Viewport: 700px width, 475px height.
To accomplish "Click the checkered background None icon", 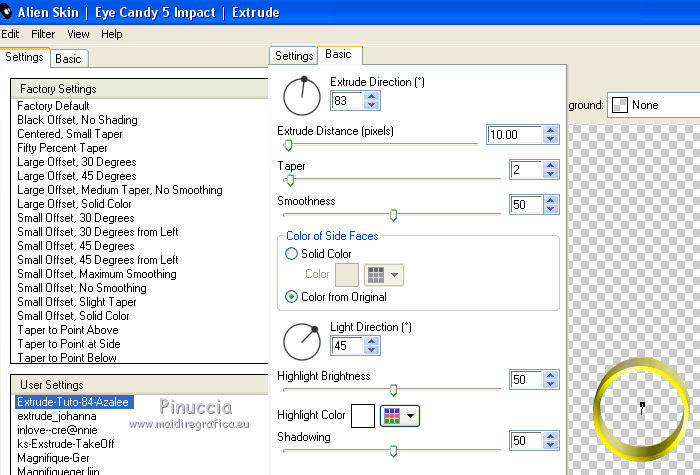I will (620, 105).
